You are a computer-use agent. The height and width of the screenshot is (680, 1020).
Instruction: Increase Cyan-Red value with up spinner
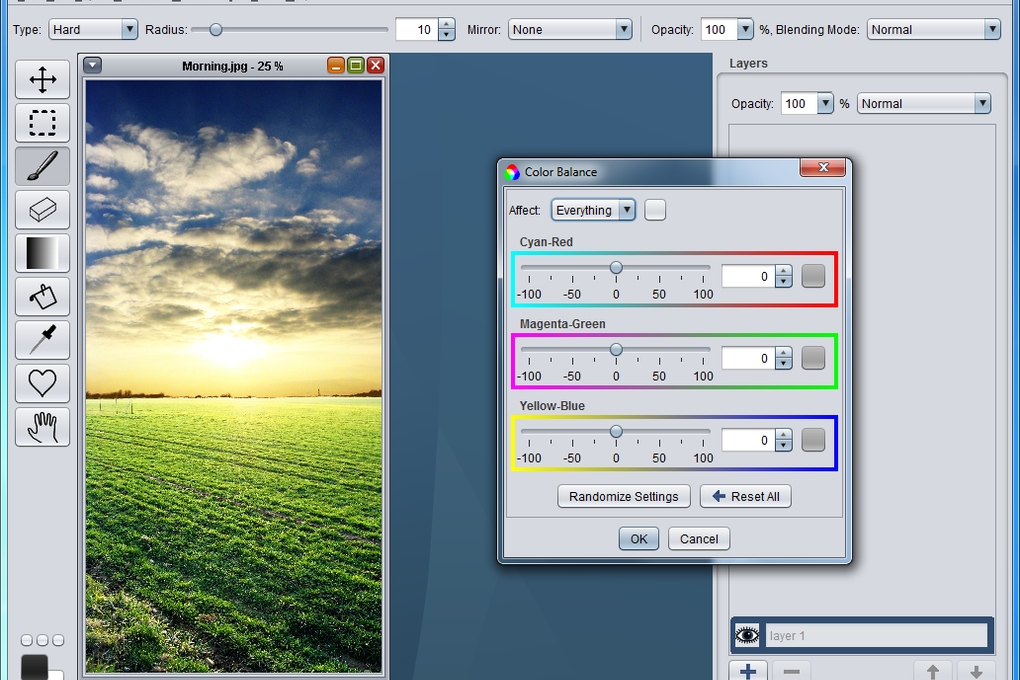point(783,271)
